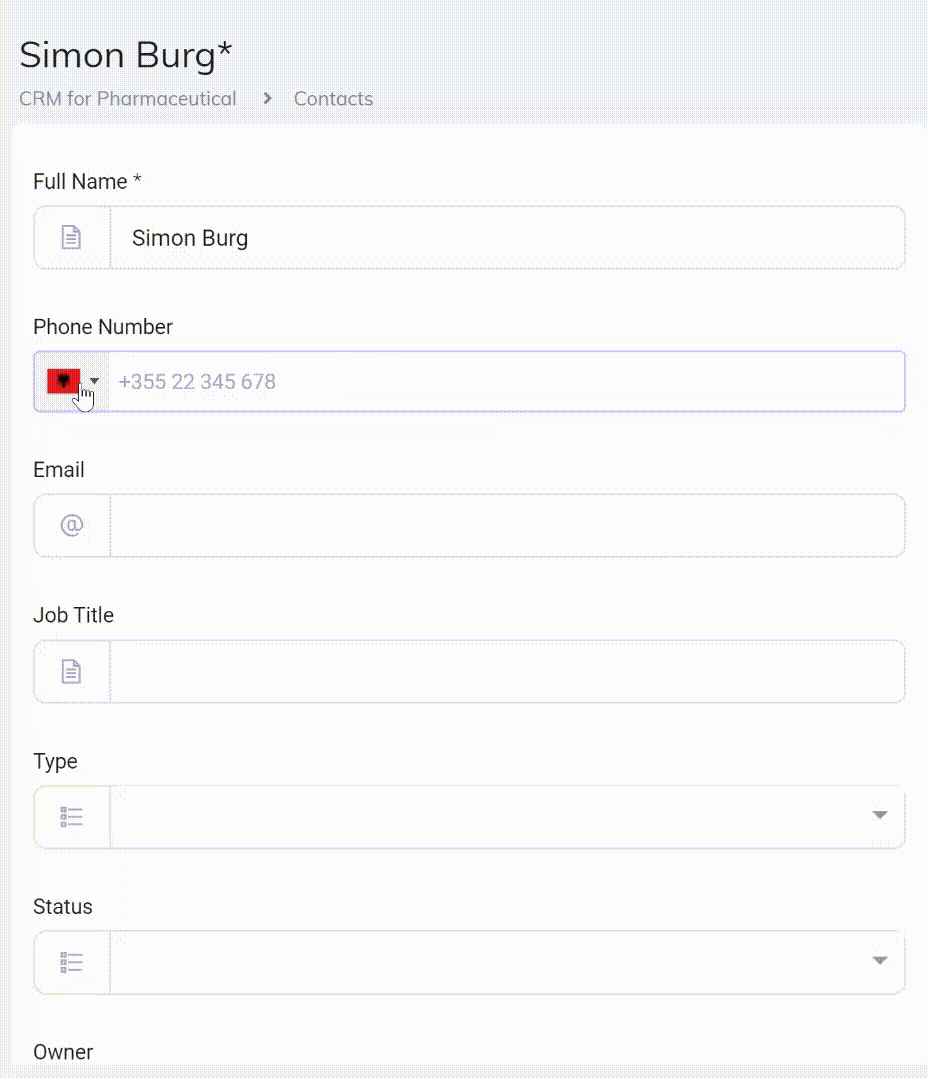Navigate to CRM for Pharmaceutical
Image resolution: width=928 pixels, height=1078 pixels.
(x=127, y=98)
